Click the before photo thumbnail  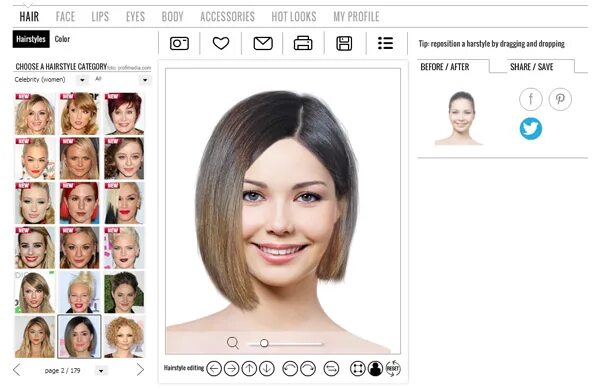459,118
